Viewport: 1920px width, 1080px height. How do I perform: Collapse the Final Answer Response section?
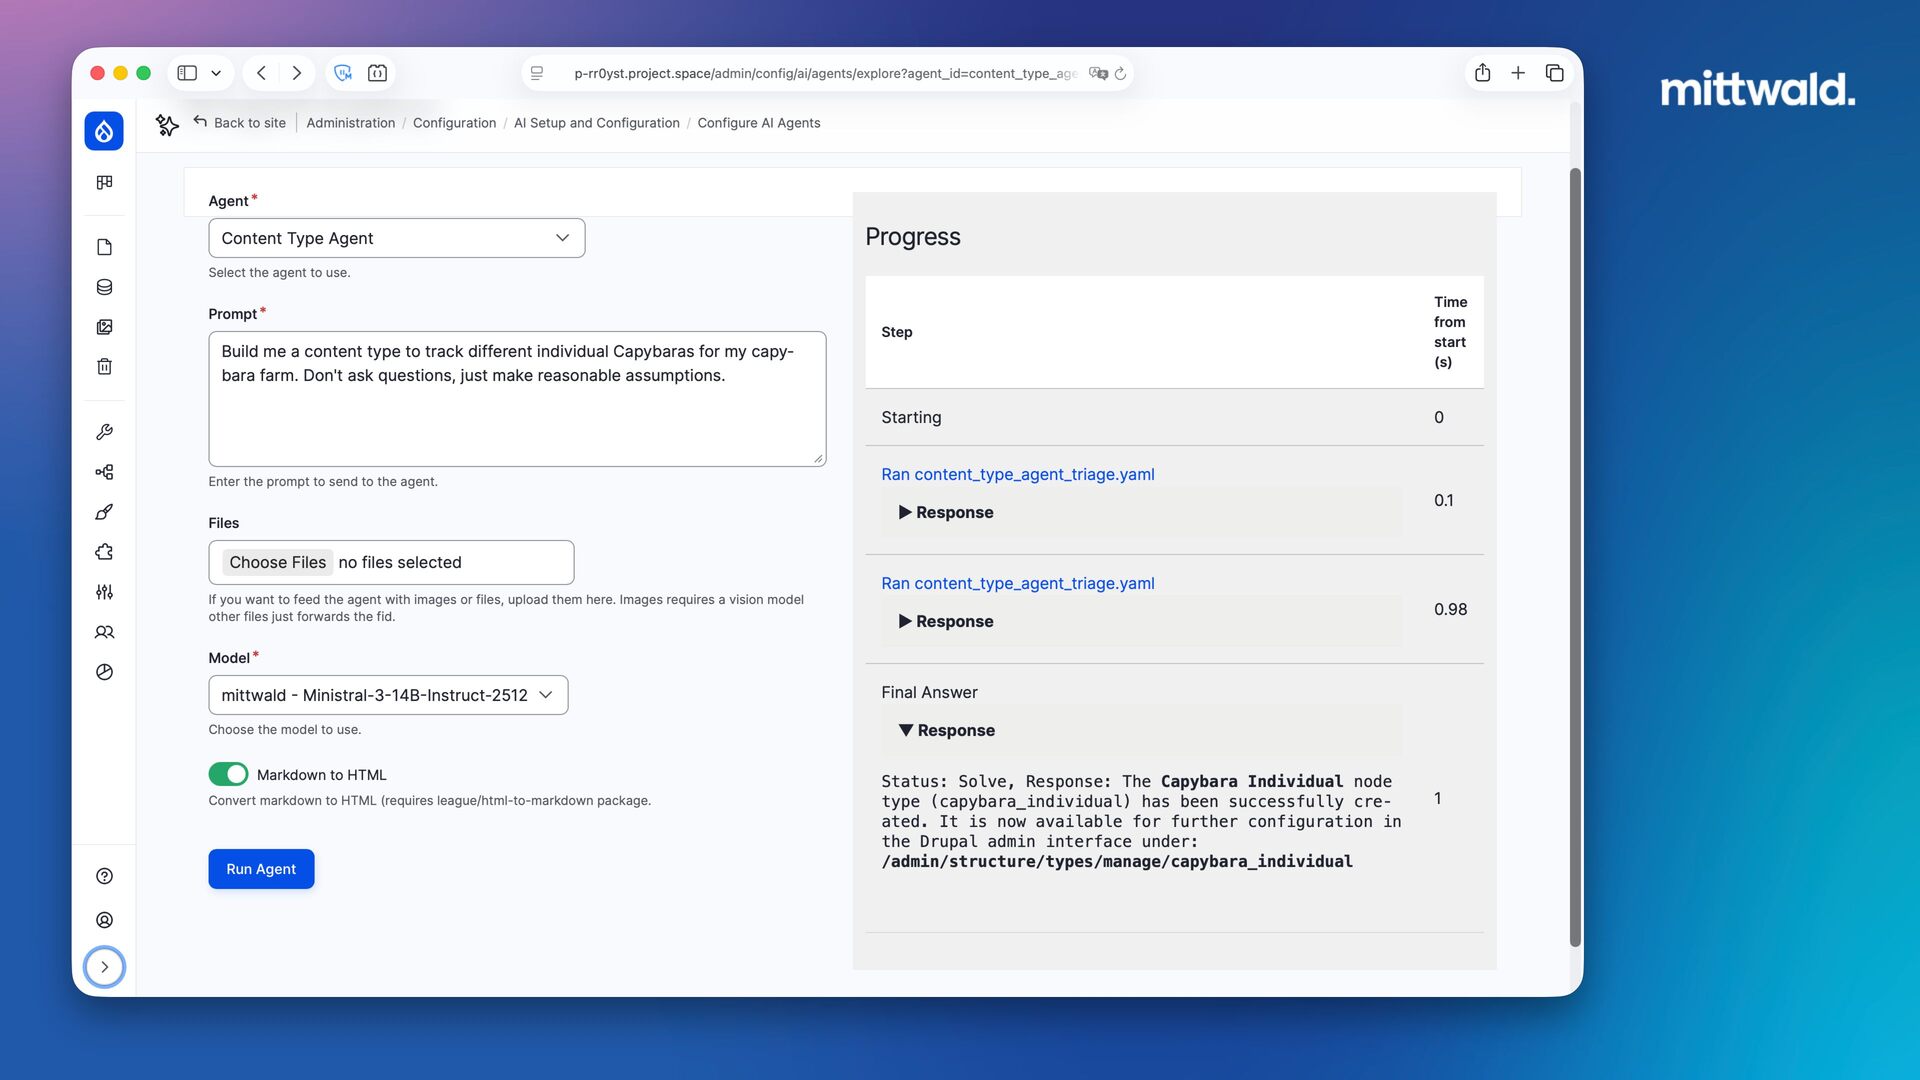946,730
